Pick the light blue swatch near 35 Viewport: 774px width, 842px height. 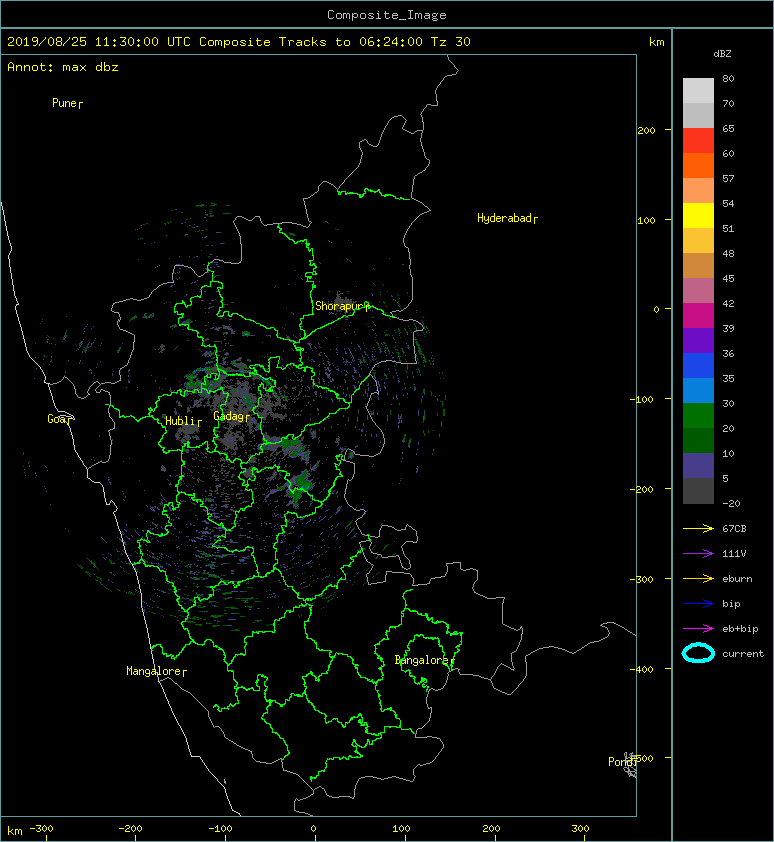[698, 391]
